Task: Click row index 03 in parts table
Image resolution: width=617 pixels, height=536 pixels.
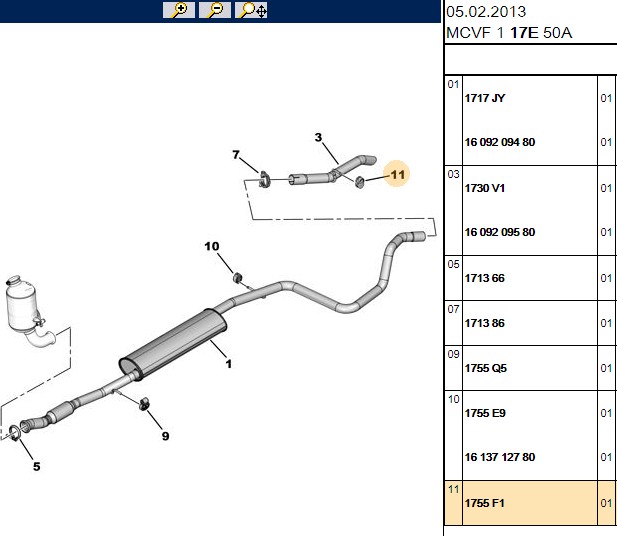Action: (x=453, y=174)
